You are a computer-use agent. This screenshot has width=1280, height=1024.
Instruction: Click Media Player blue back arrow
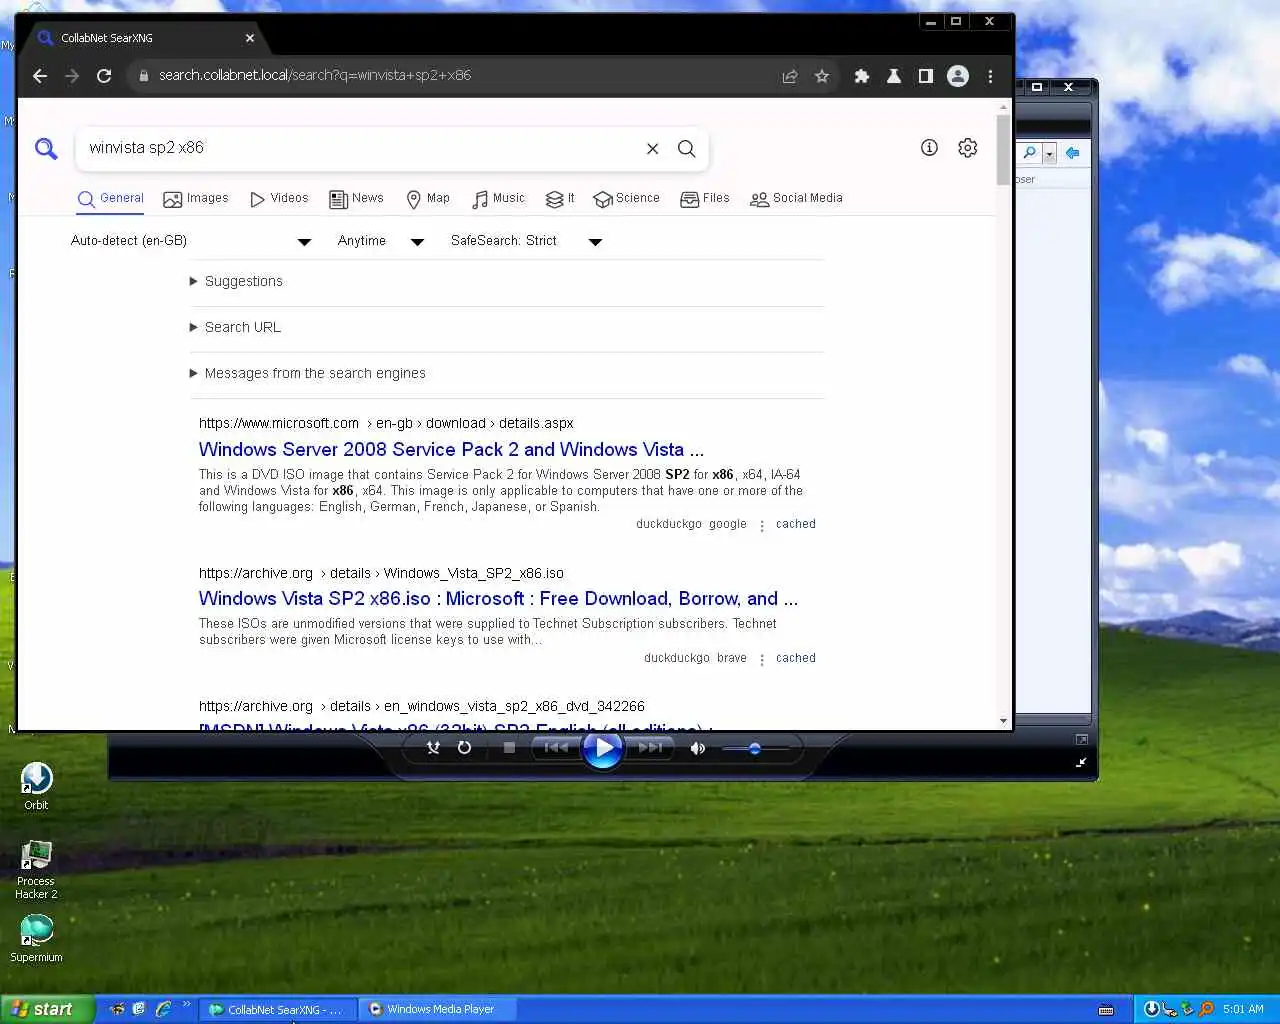(1072, 153)
